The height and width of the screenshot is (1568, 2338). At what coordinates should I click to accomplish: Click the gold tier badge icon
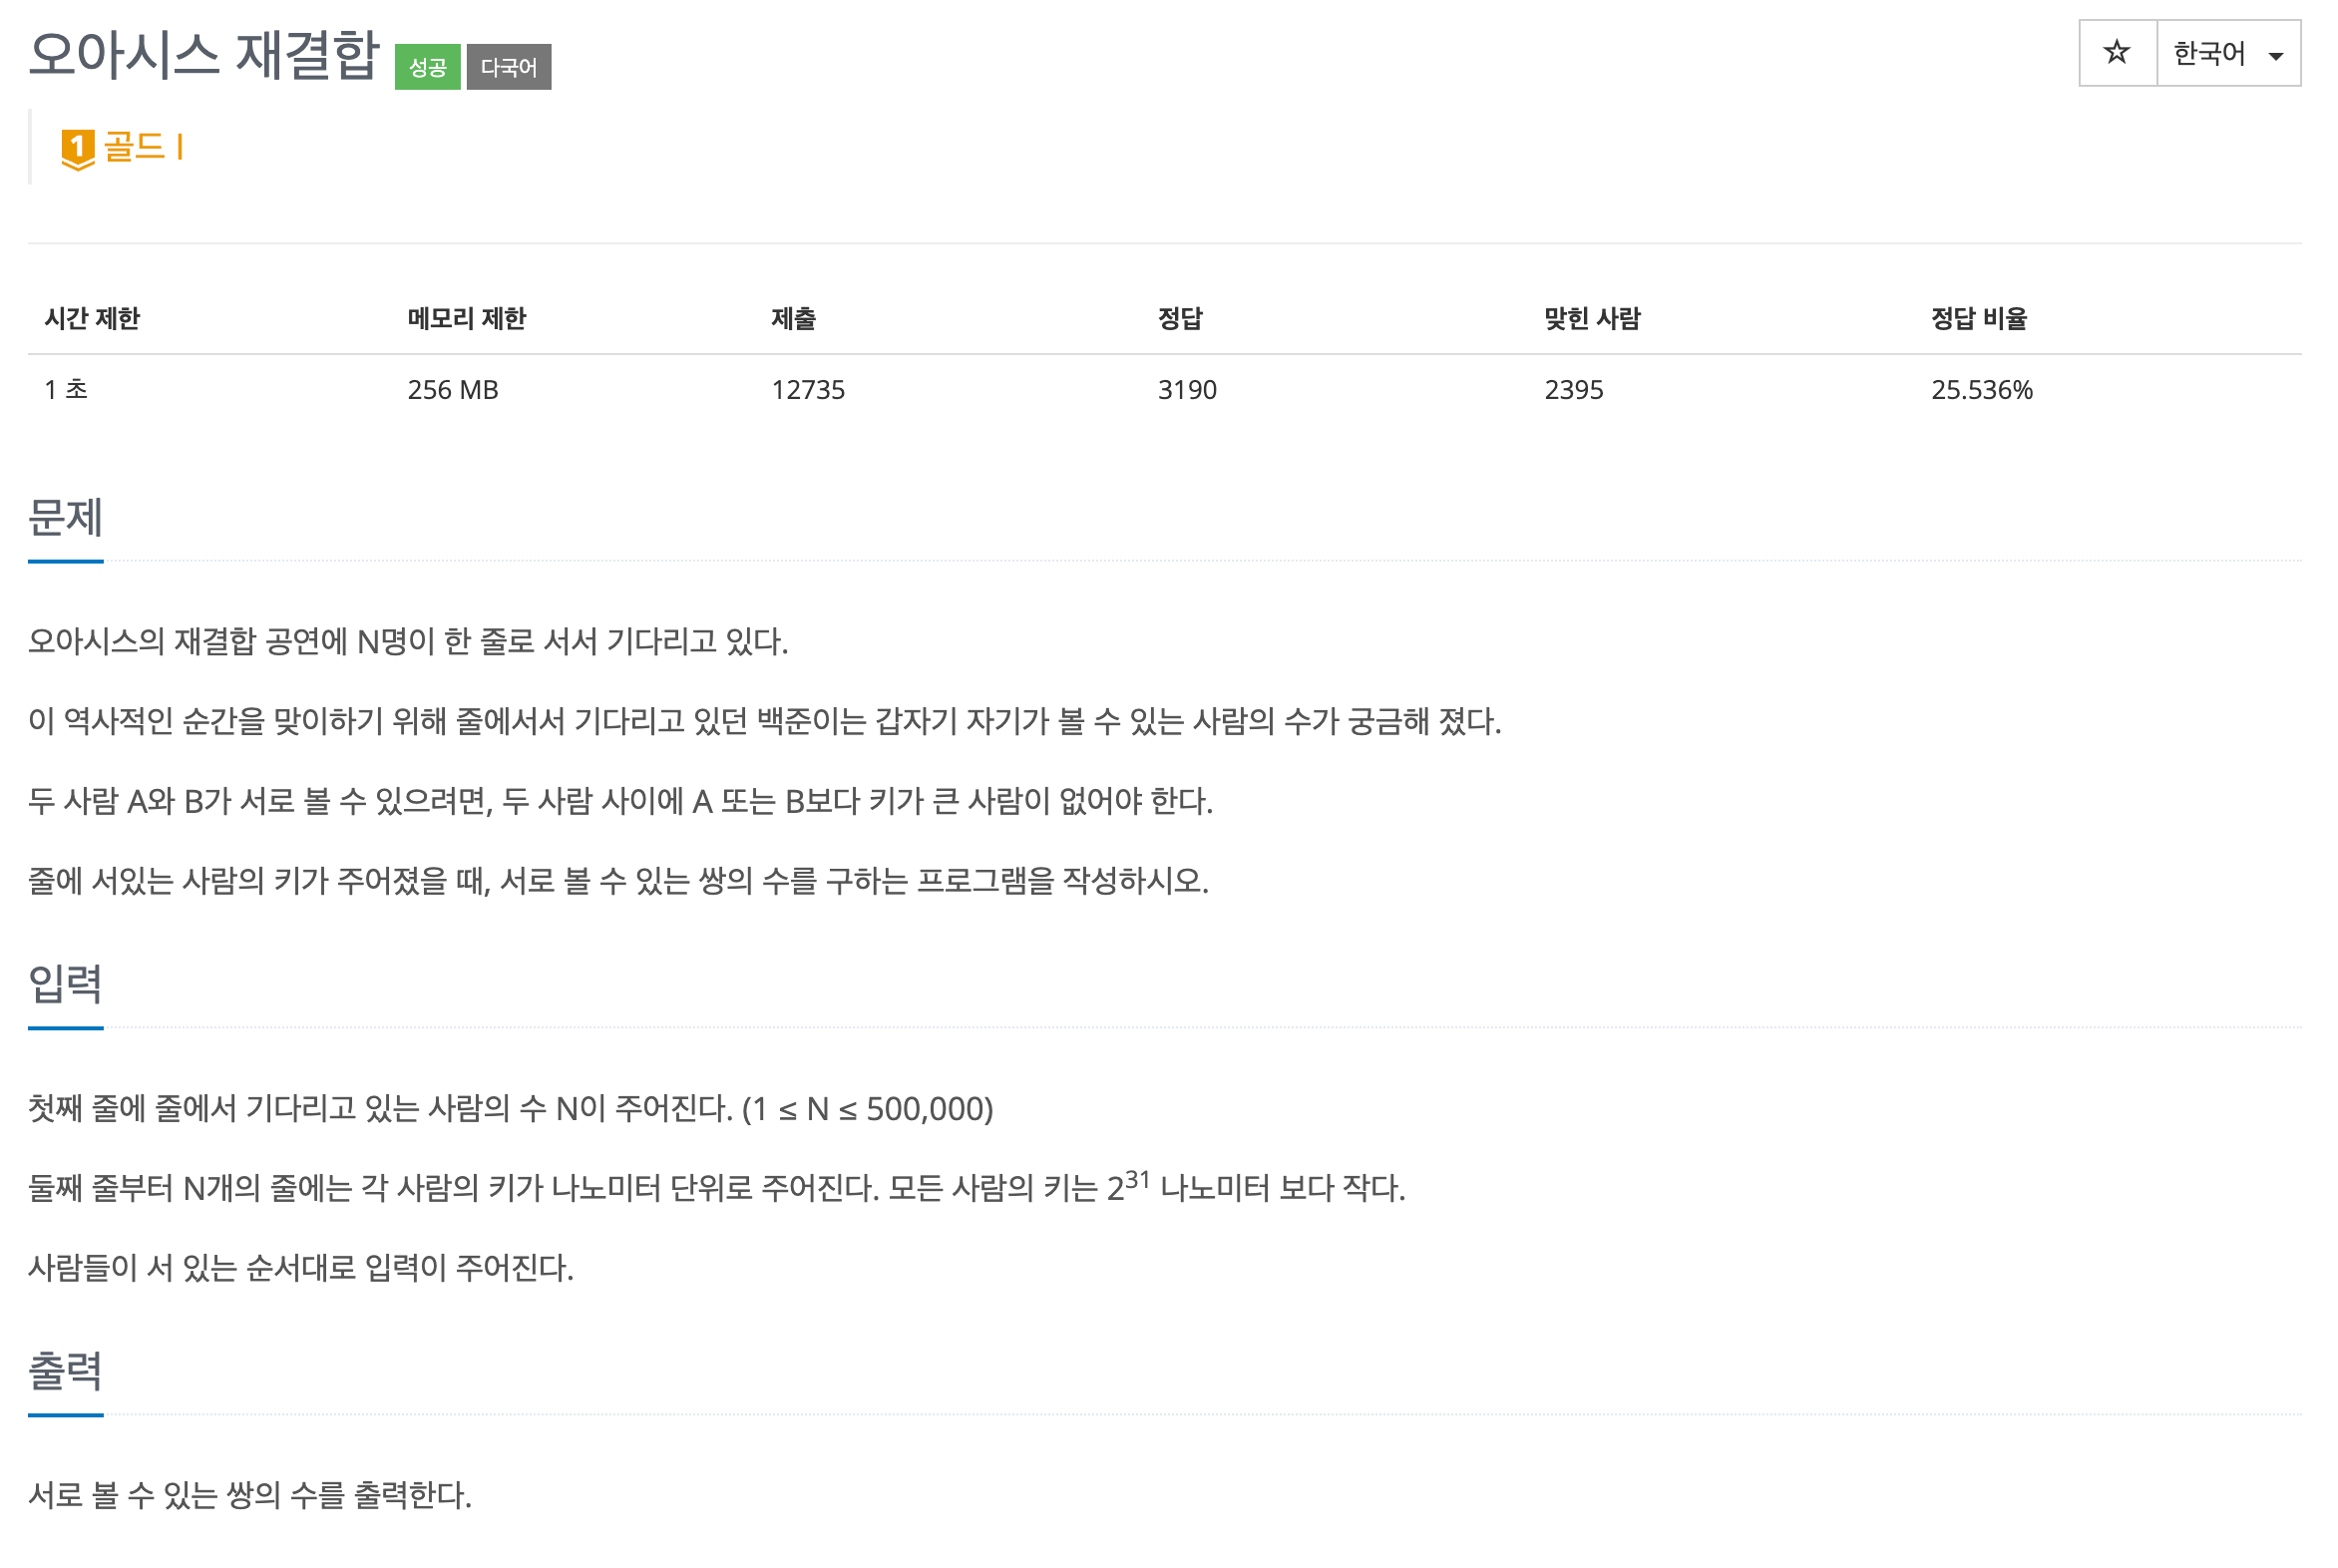coord(77,149)
